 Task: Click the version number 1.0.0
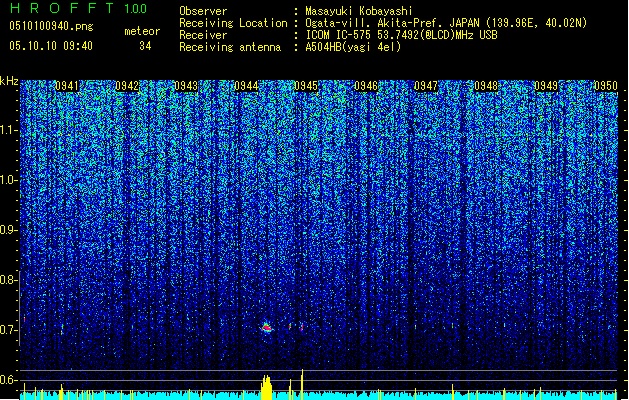tap(136, 9)
